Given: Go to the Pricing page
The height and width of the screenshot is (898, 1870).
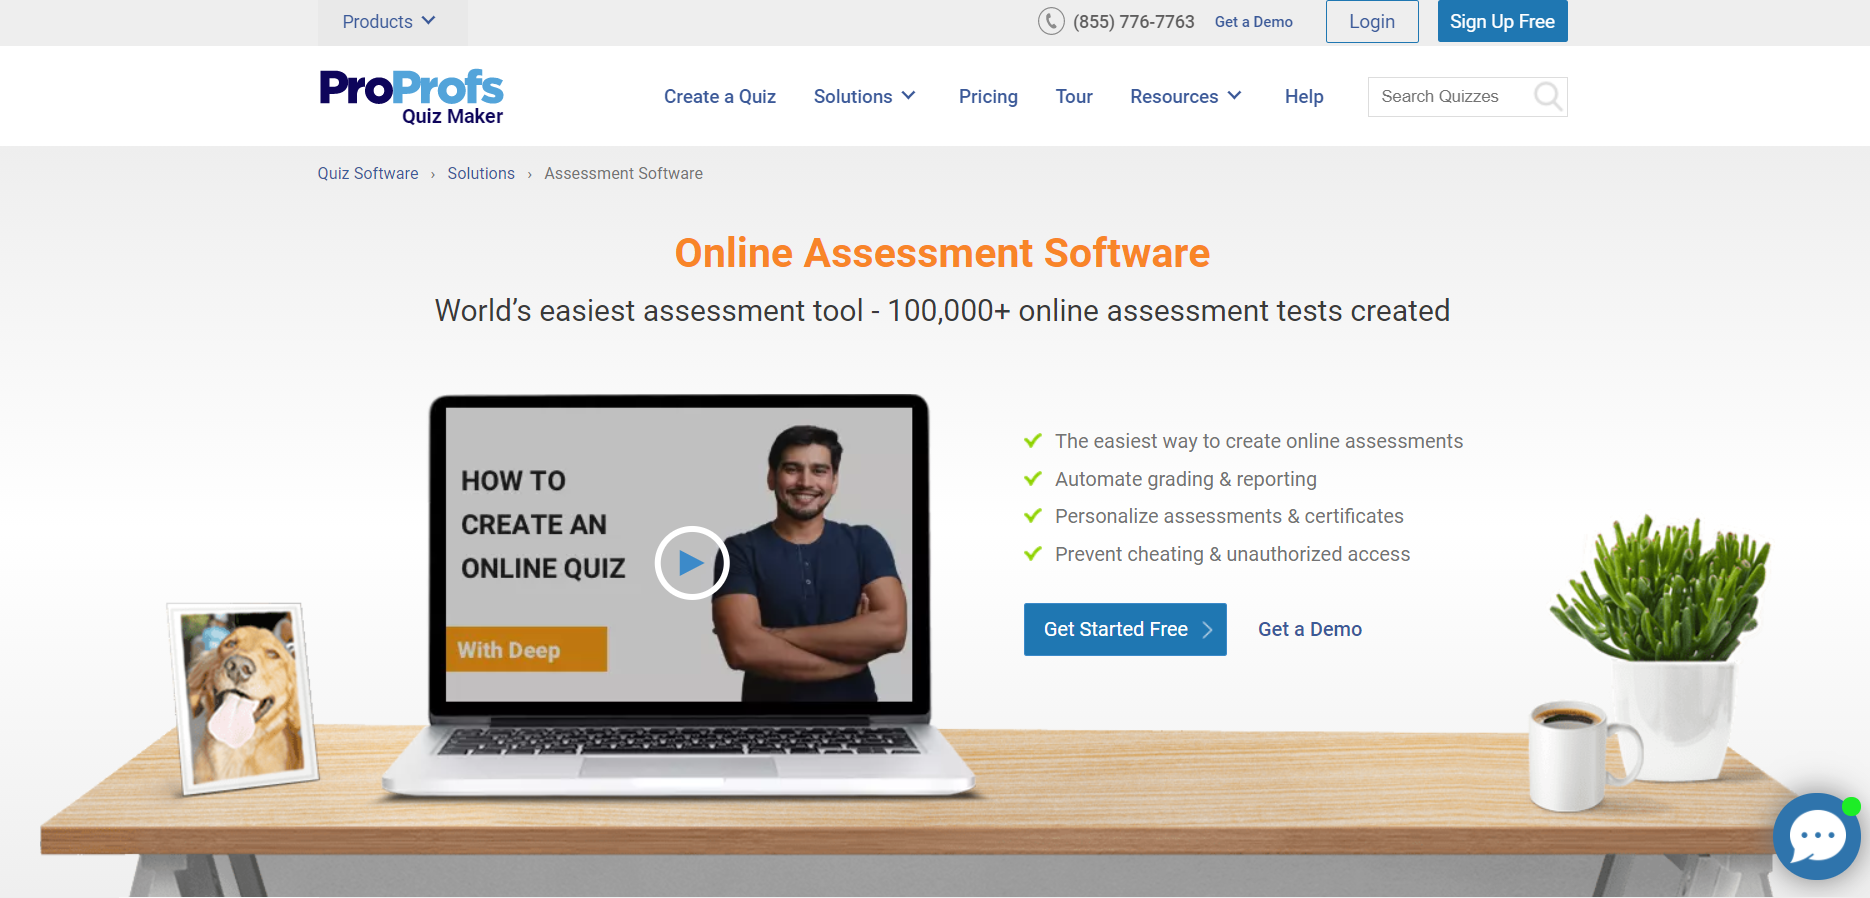Looking at the screenshot, I should coord(987,97).
